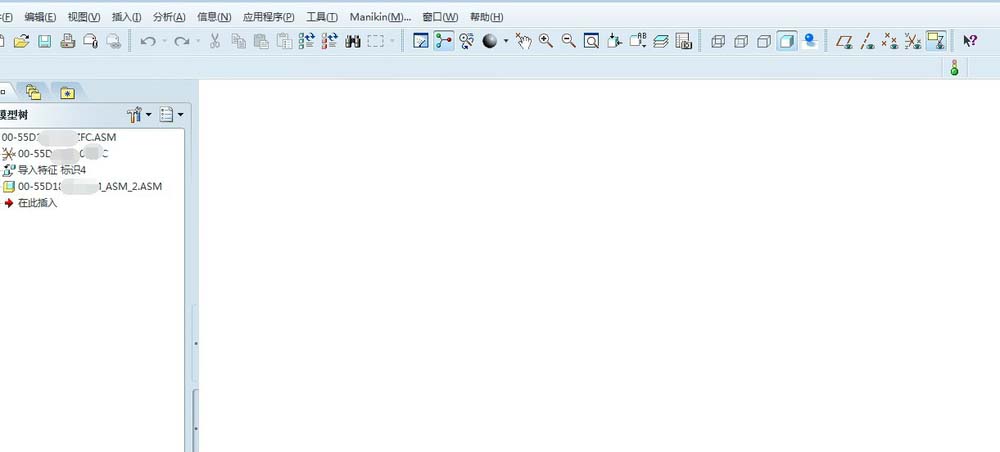Regenerate the model (green checklist icon)
Viewport: 1000px width, 452px height.
pyautogui.click(x=307, y=41)
